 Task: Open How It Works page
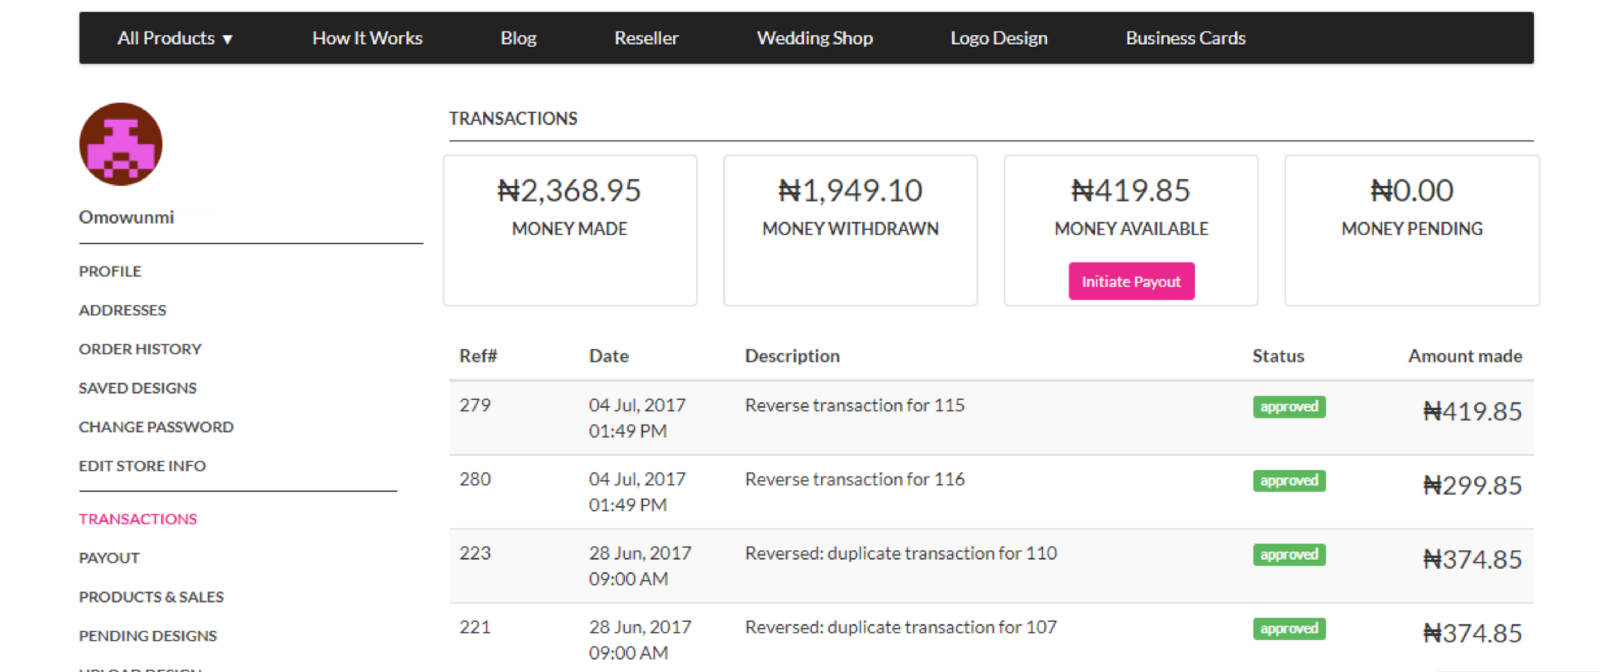[x=367, y=38]
